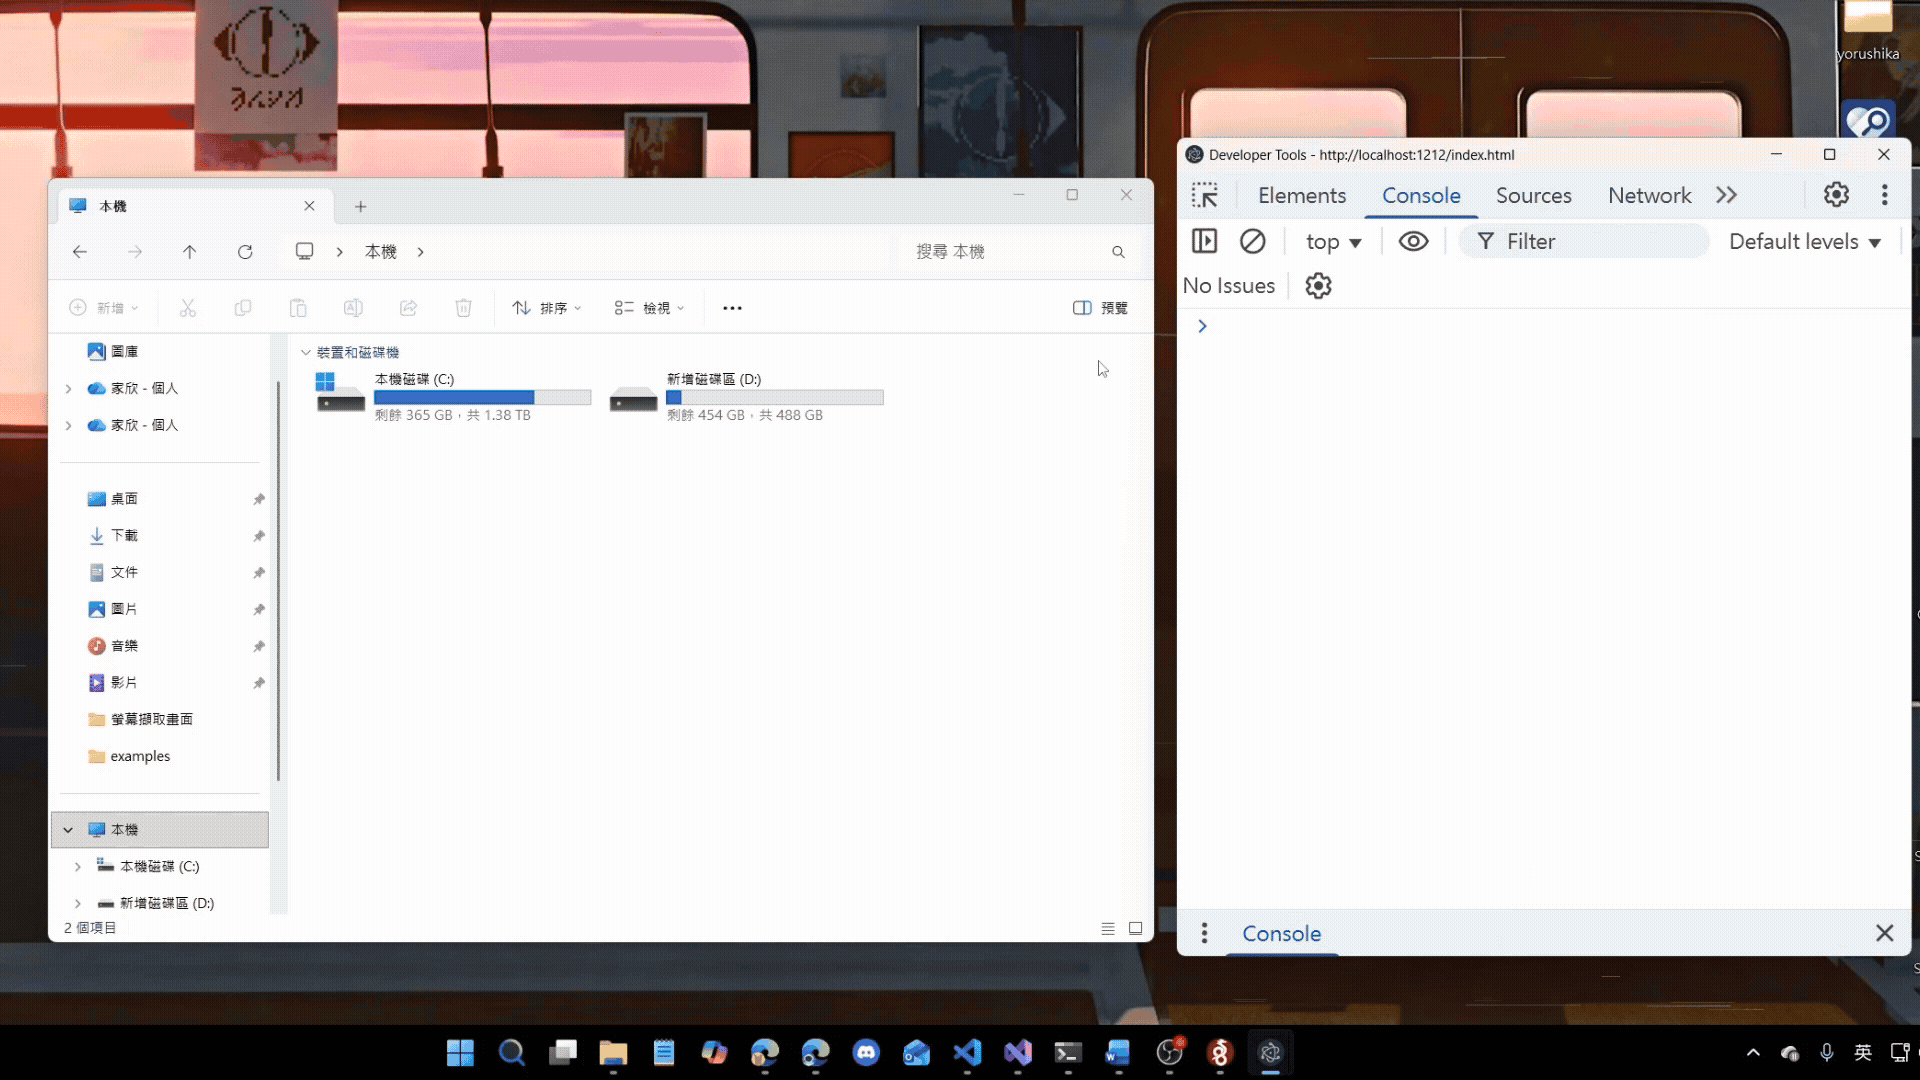Open the issues settings gear icon
Viewport: 1920px width, 1080px height.
click(x=1318, y=286)
